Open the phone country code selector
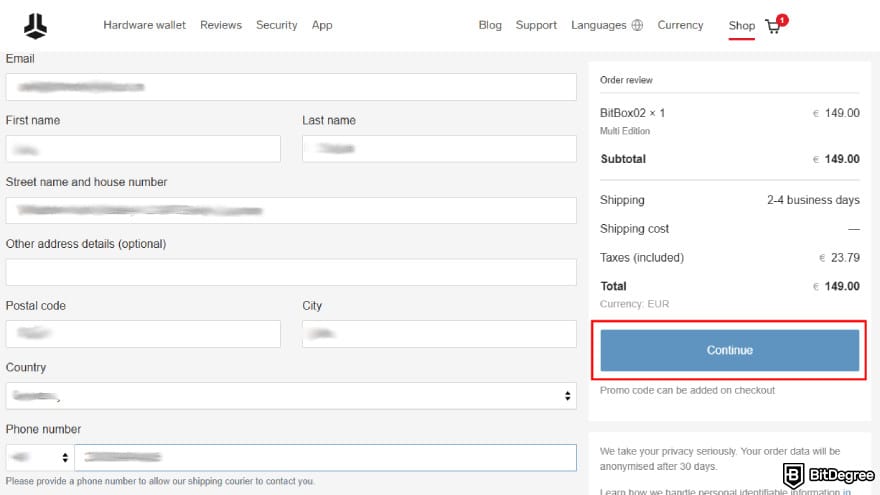The width and height of the screenshot is (880, 495). [39, 457]
